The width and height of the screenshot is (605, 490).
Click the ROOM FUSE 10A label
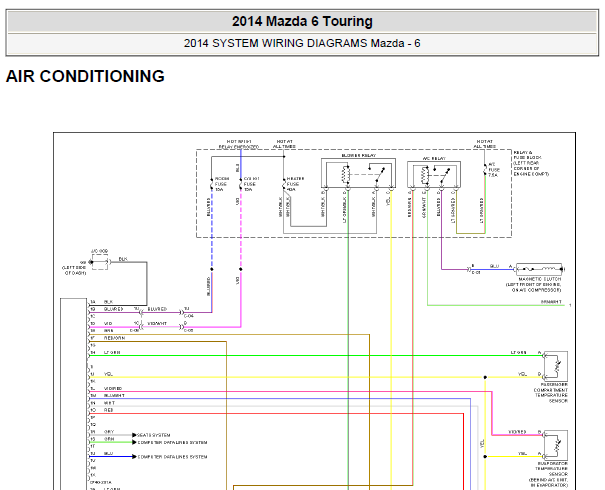[222, 184]
